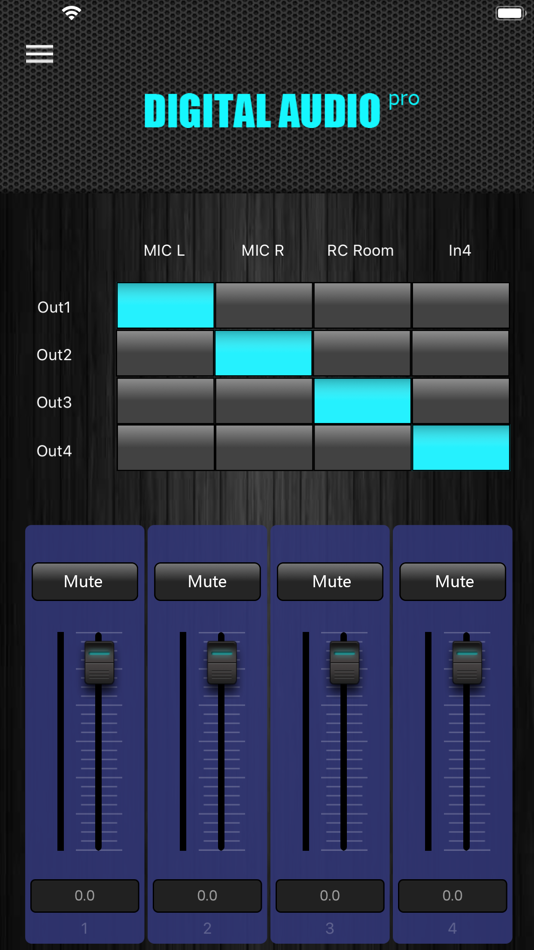
Task: Toggle MIC L routing to Out1
Action: [x=165, y=305]
